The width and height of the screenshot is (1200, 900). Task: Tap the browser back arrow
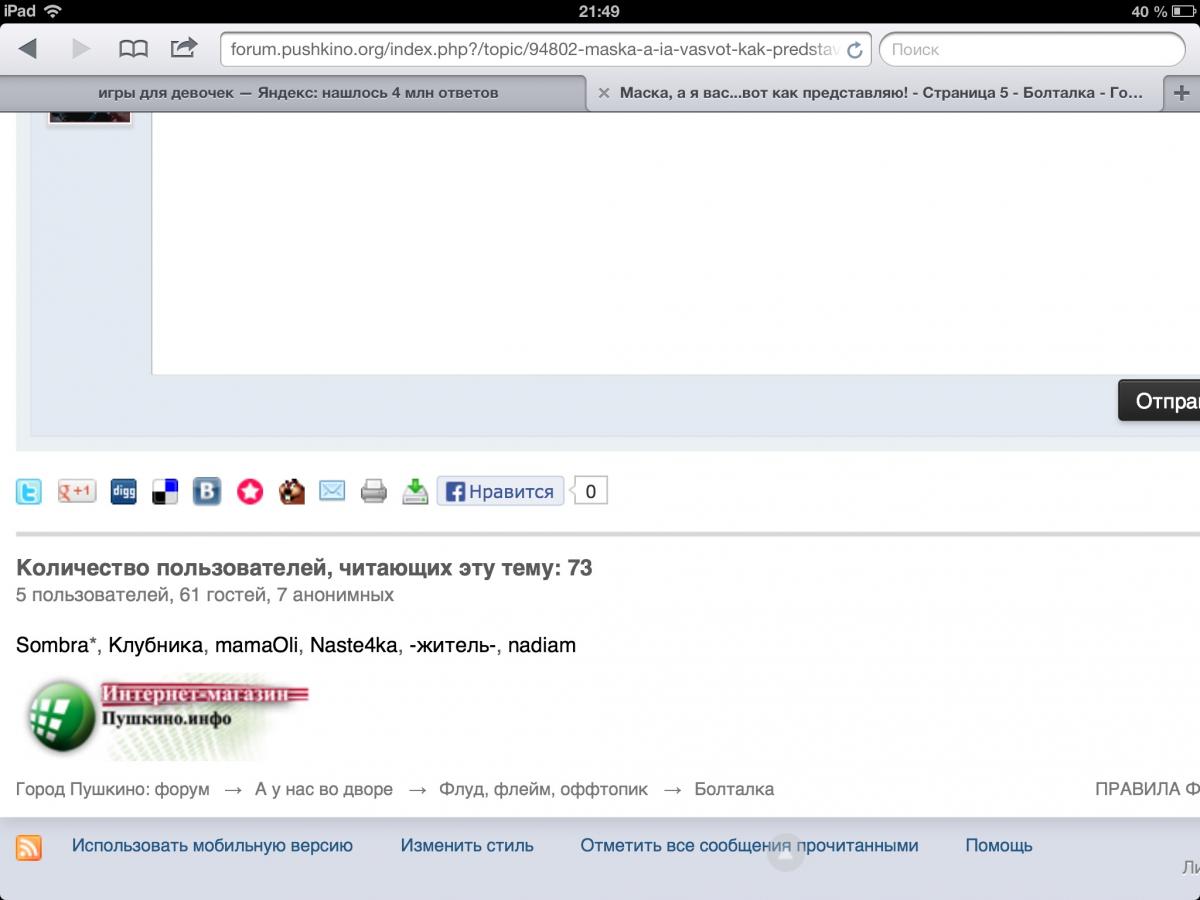coord(28,48)
